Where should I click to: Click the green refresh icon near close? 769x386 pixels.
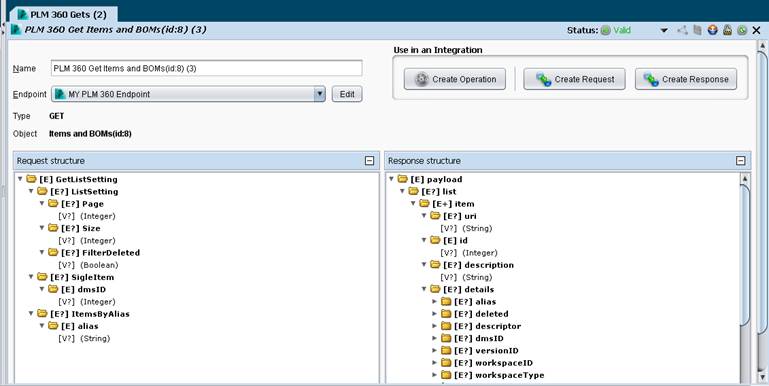[x=742, y=30]
